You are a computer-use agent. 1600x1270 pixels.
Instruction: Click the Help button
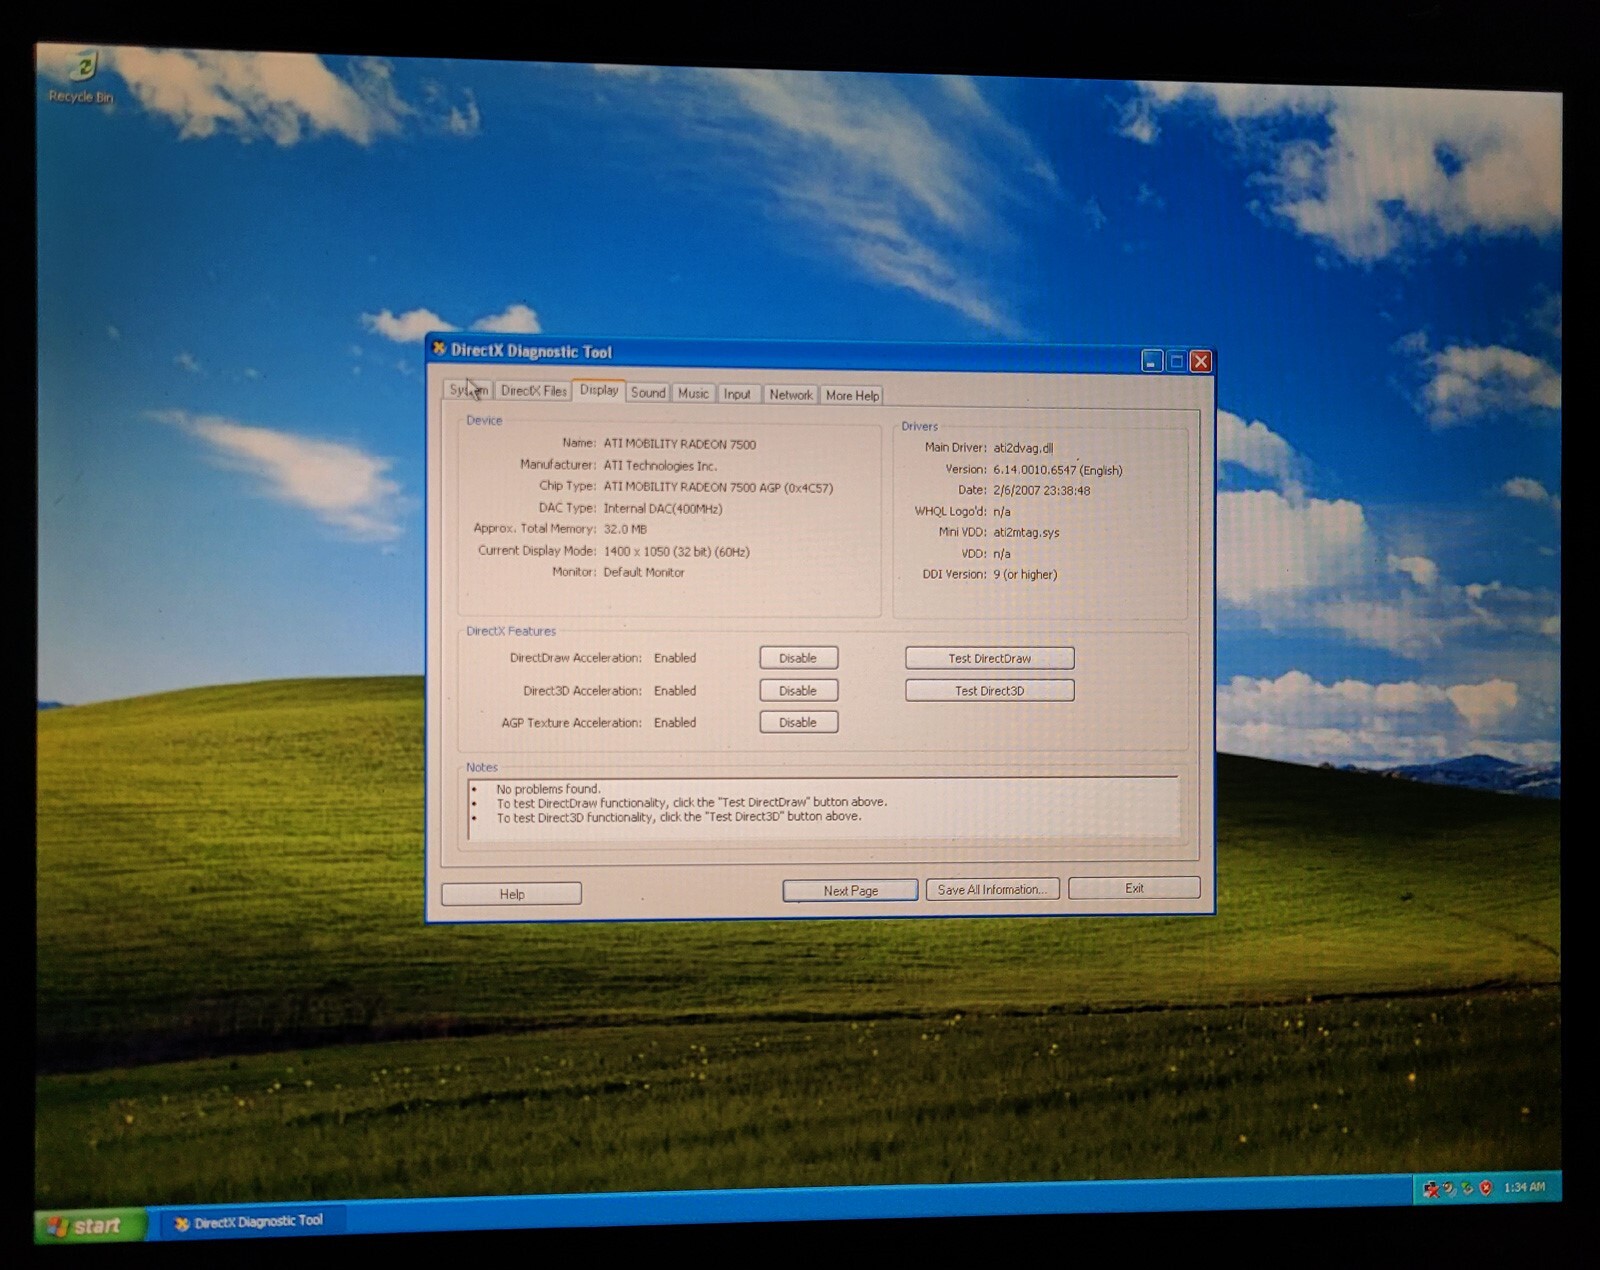tap(511, 893)
